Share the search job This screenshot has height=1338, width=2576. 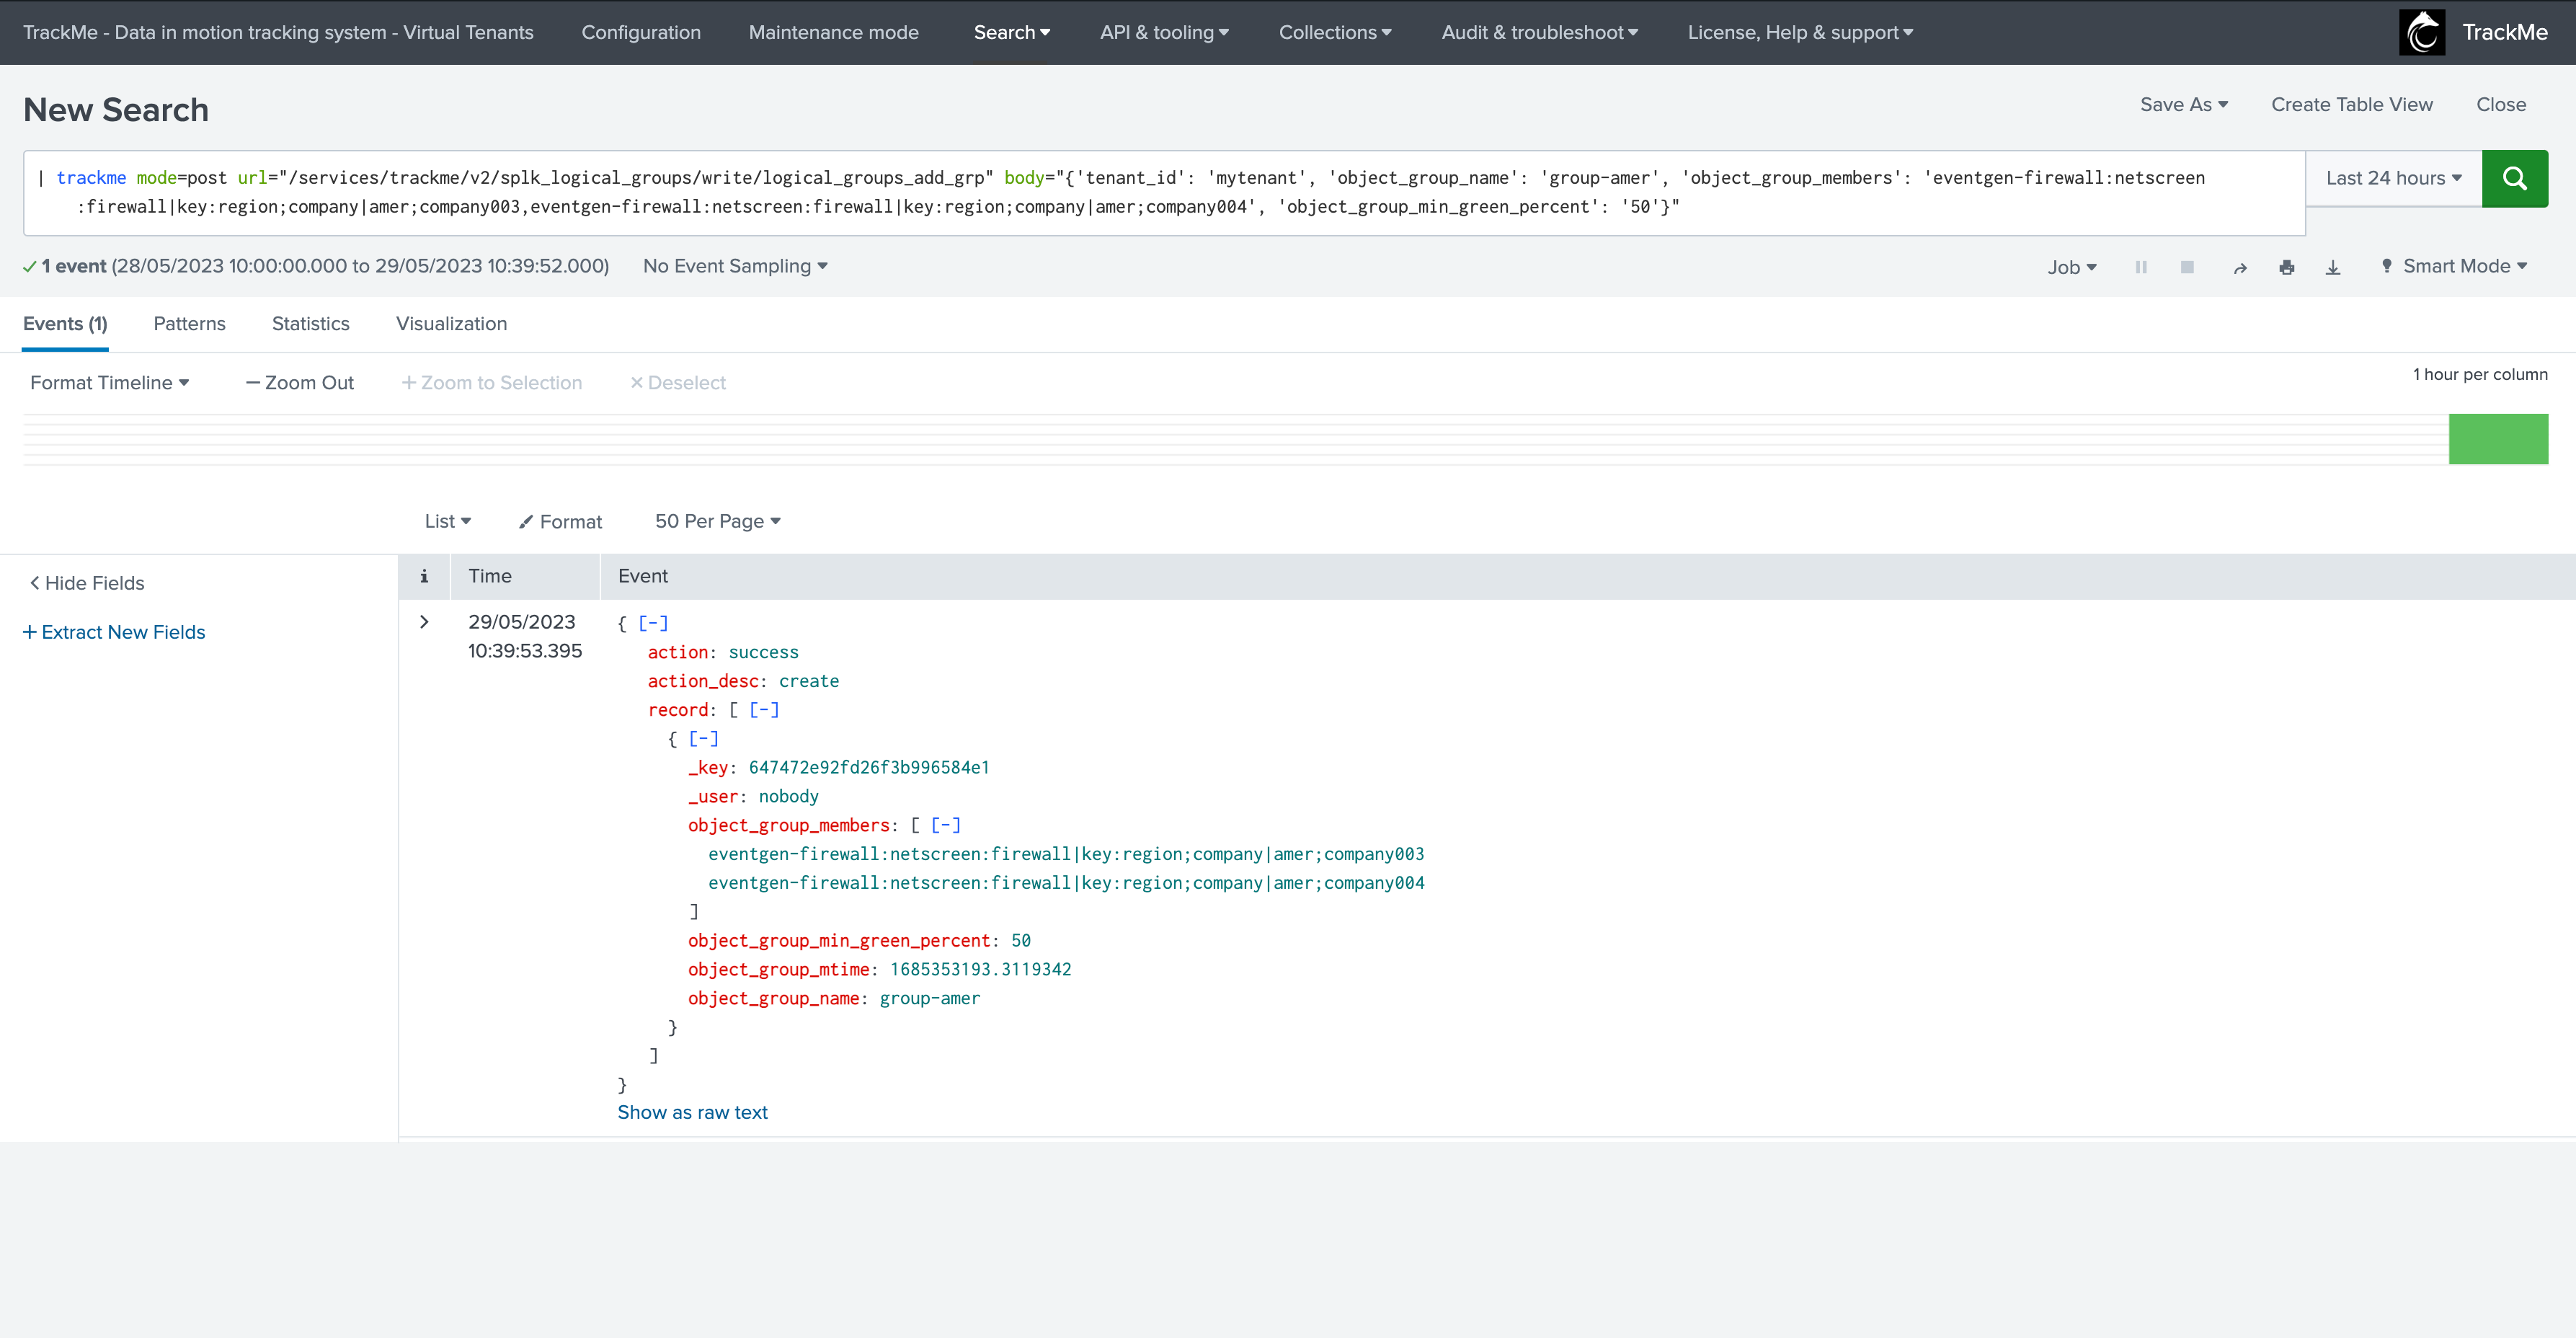pyautogui.click(x=2240, y=267)
